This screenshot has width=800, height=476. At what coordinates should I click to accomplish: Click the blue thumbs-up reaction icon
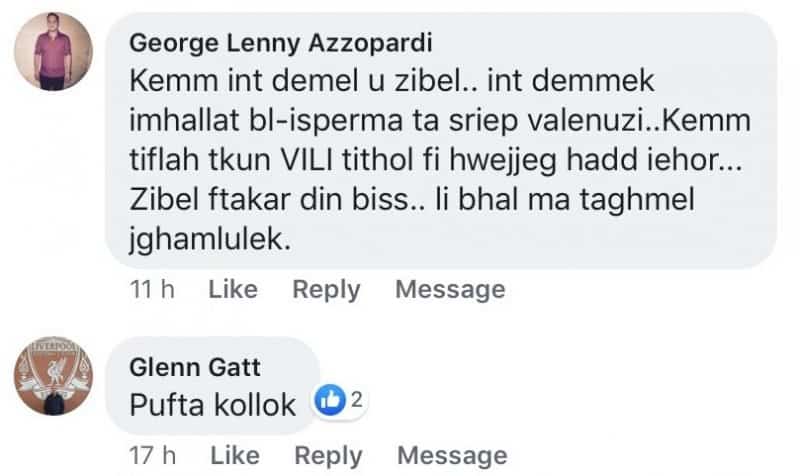328,402
